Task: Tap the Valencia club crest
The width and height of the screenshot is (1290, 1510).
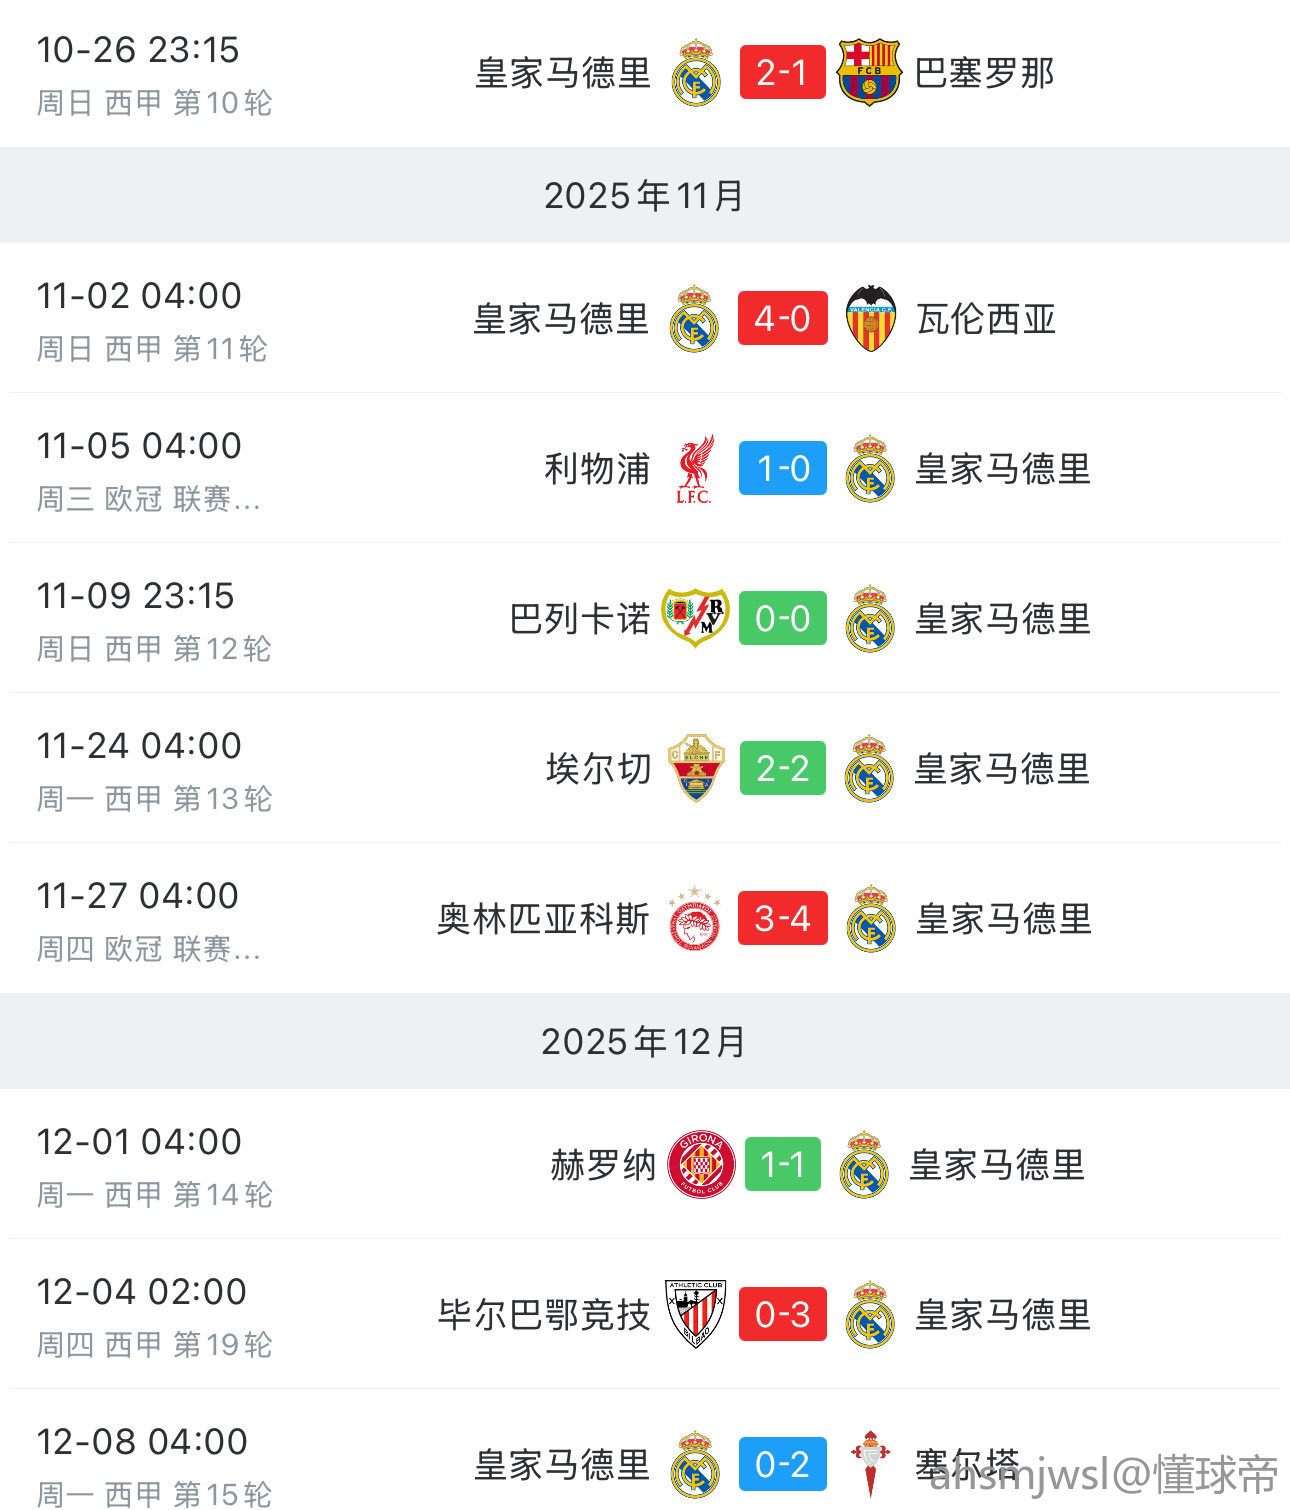Action: 870,319
